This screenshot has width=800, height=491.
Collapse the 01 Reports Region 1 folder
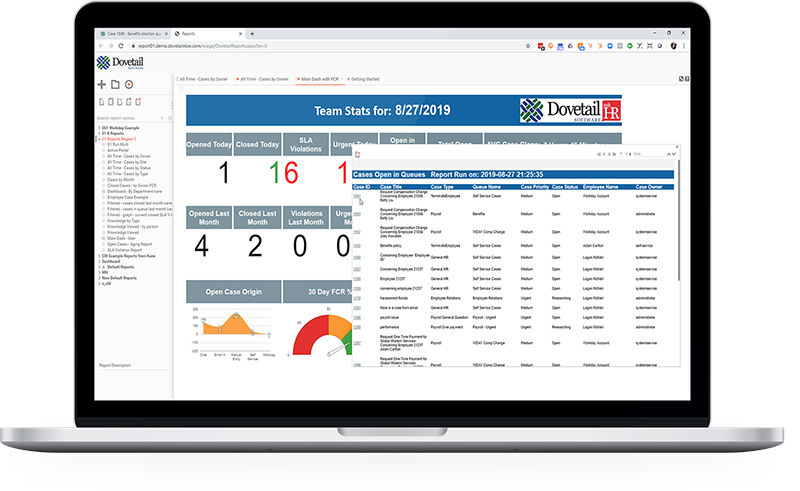click(x=98, y=139)
